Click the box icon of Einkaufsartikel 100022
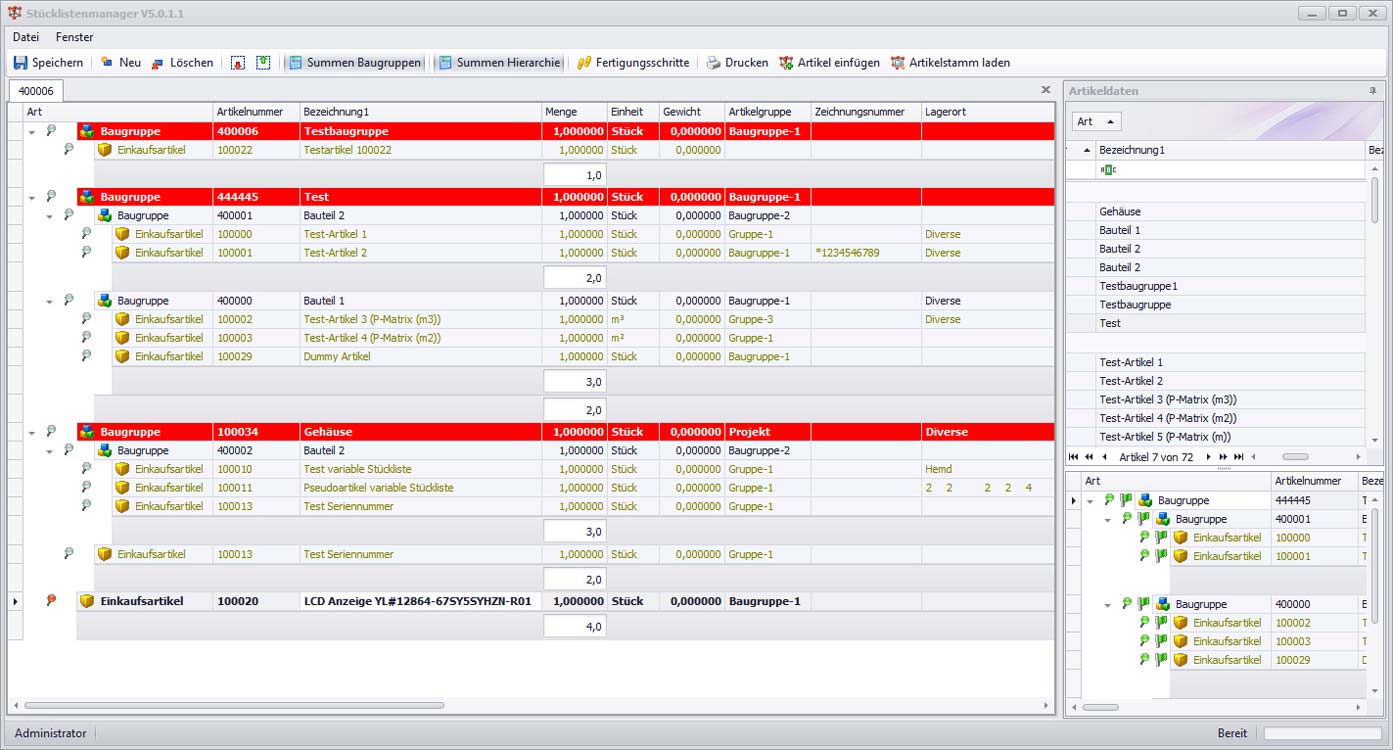The height and width of the screenshot is (750, 1393). [x=104, y=150]
